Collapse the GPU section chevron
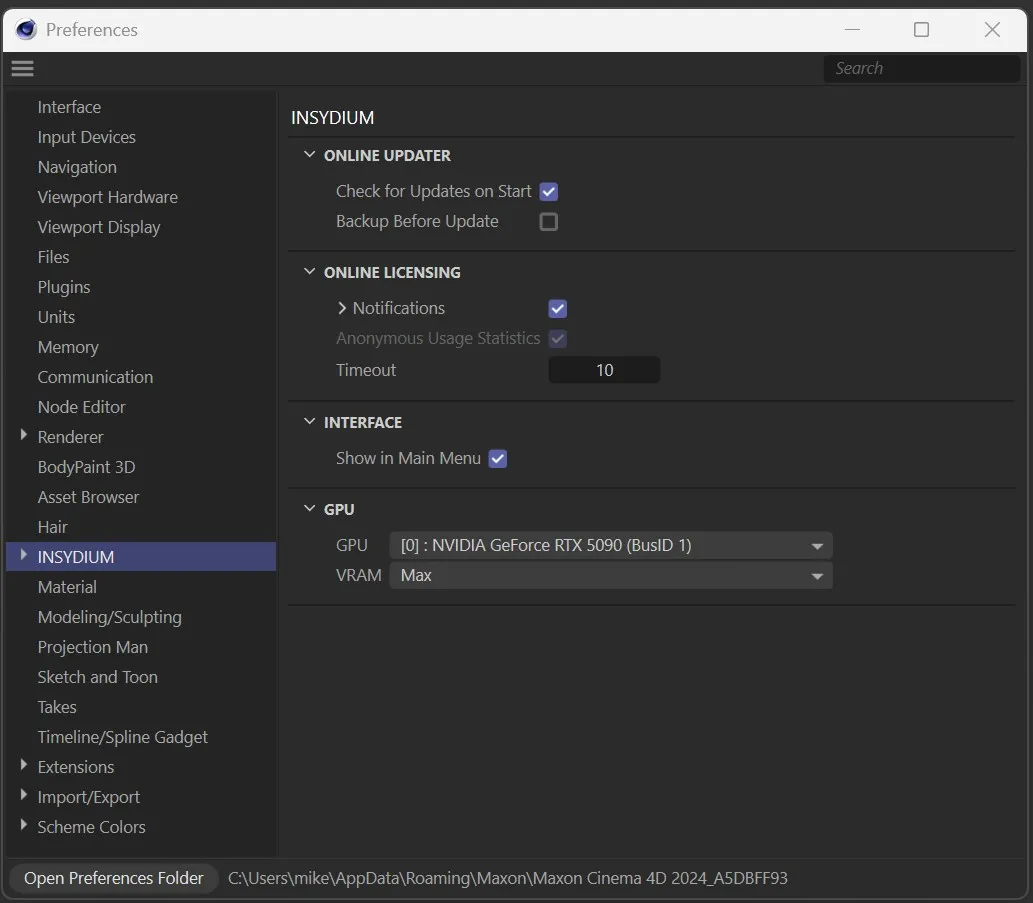The width and height of the screenshot is (1033, 903). tap(309, 509)
